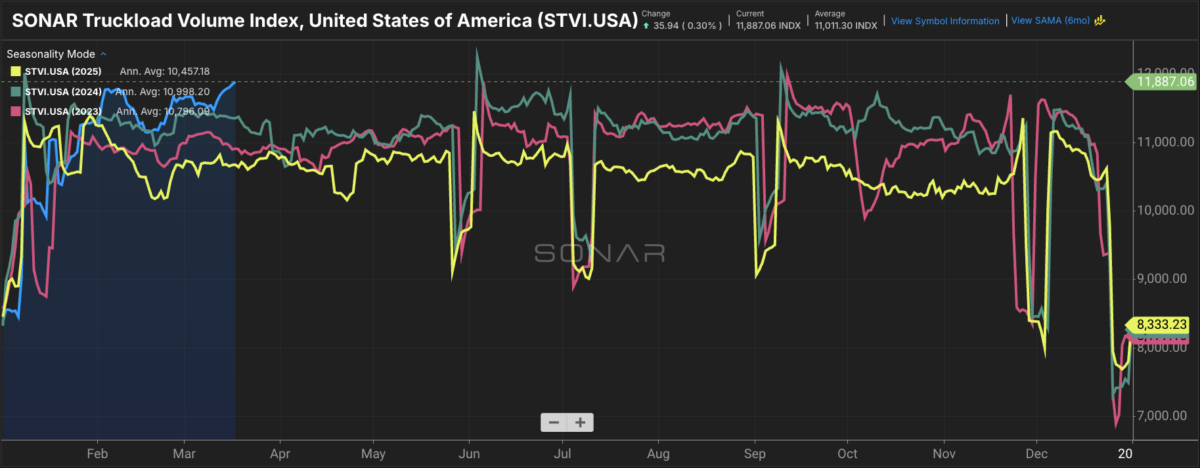Image resolution: width=1200 pixels, height=468 pixels.
Task: Zoom in with the plus button
Action: (x=580, y=422)
